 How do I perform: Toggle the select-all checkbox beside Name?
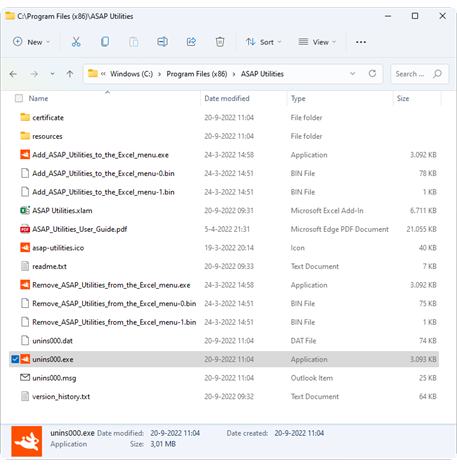pyautogui.click(x=19, y=98)
